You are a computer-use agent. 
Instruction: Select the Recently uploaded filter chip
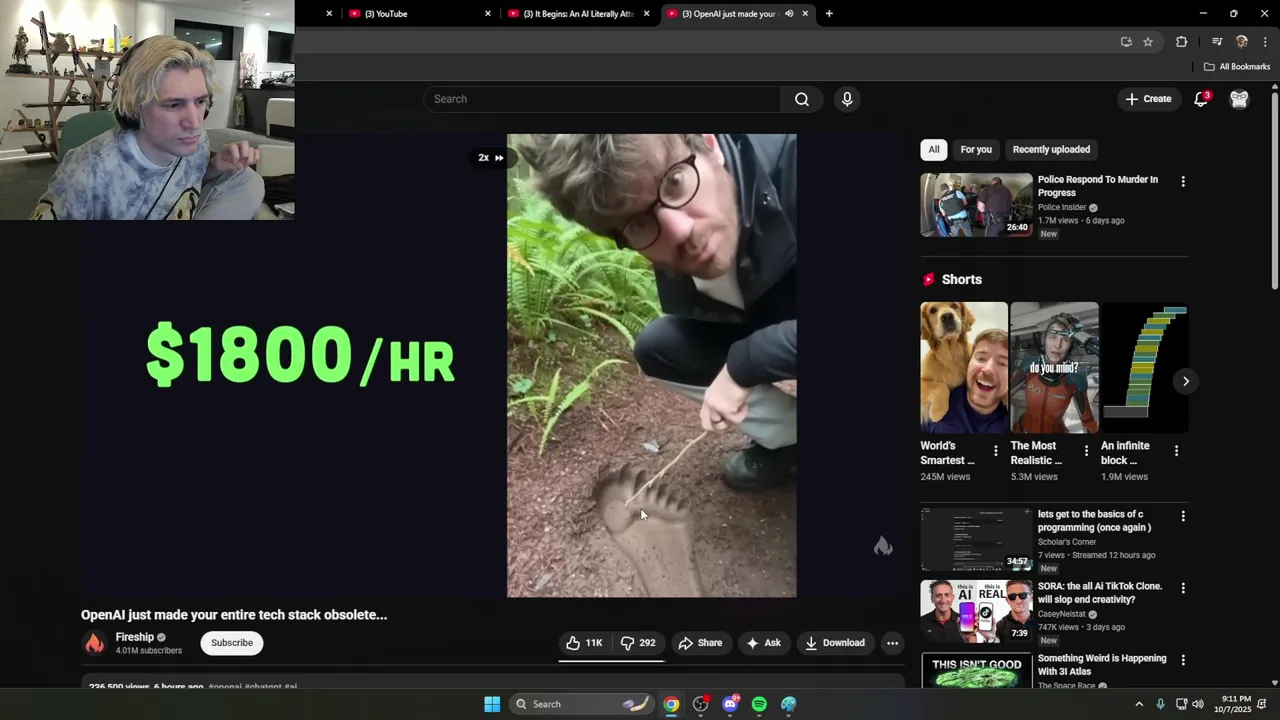point(1051,149)
